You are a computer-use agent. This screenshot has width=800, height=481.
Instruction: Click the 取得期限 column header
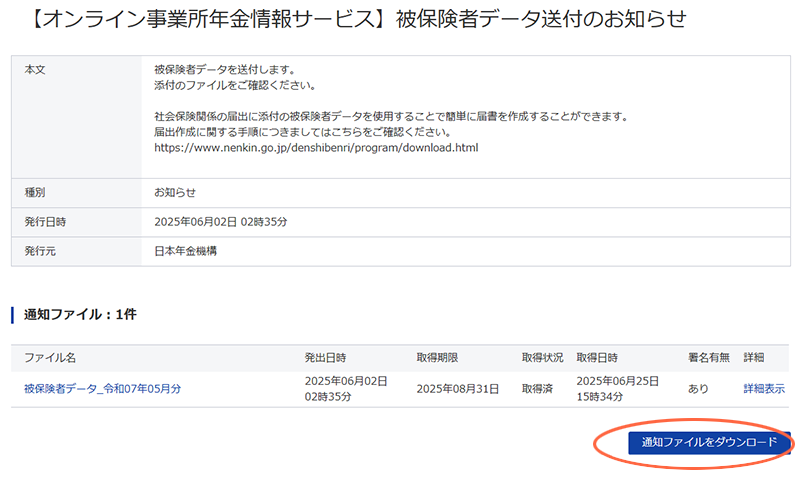pos(437,358)
